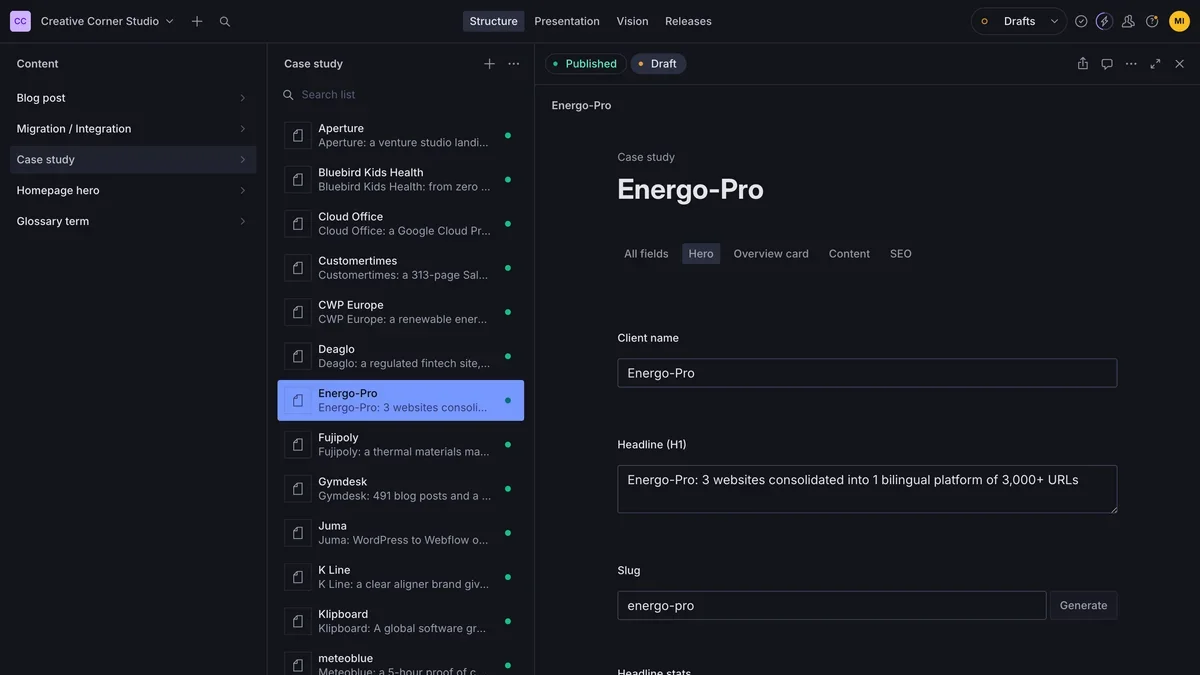
Task: Switch to the Overview card field group
Action: [x=771, y=254]
